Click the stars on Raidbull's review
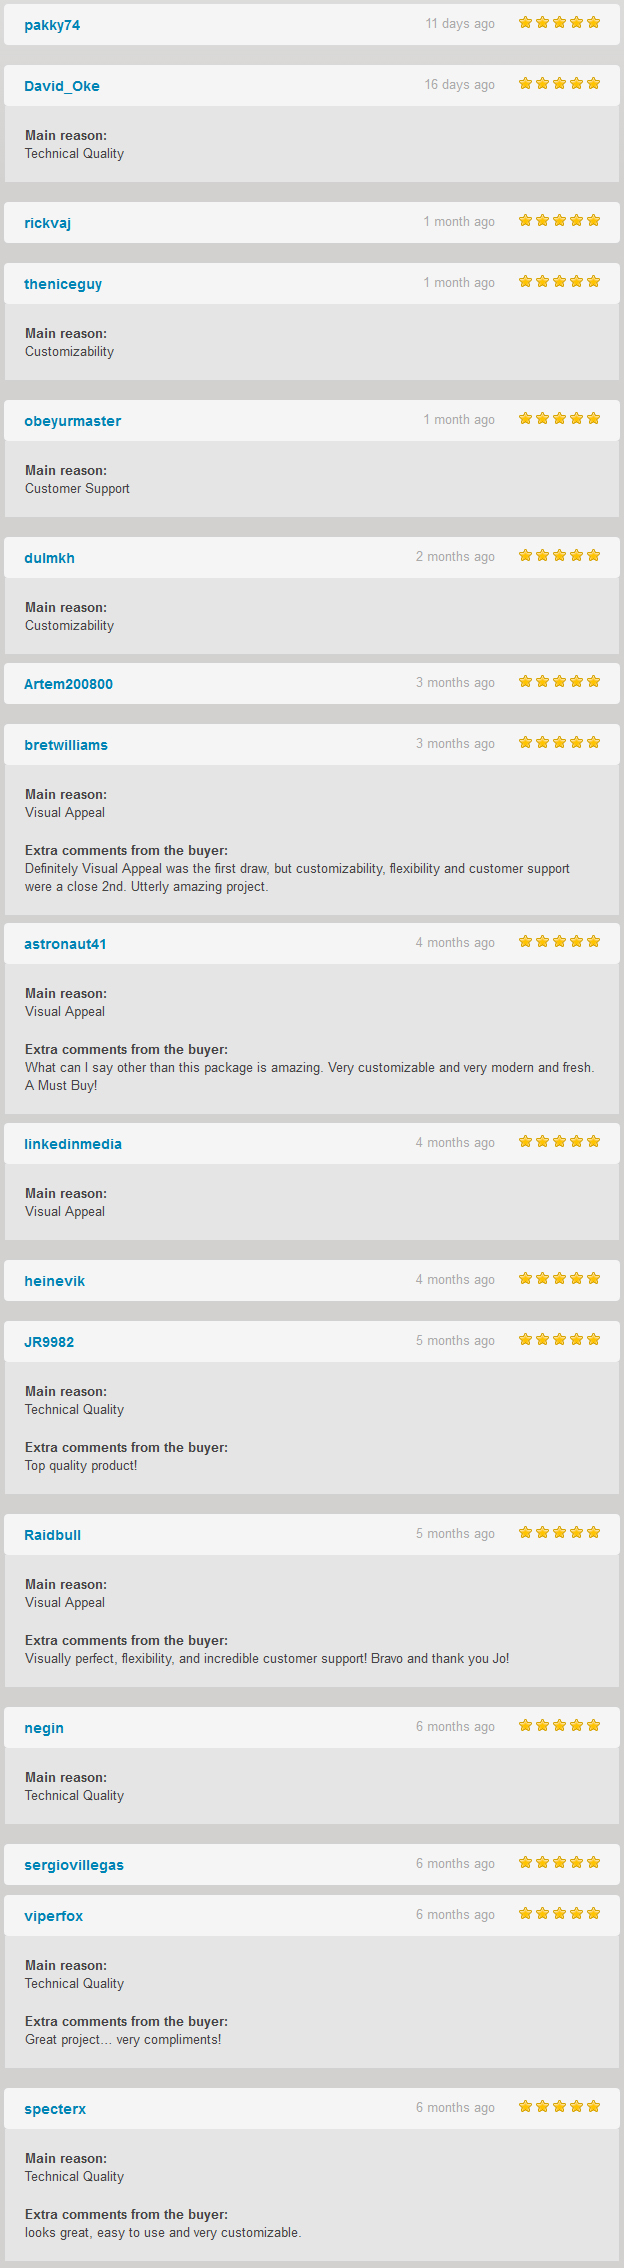This screenshot has width=624, height=2268. pyautogui.click(x=559, y=1533)
